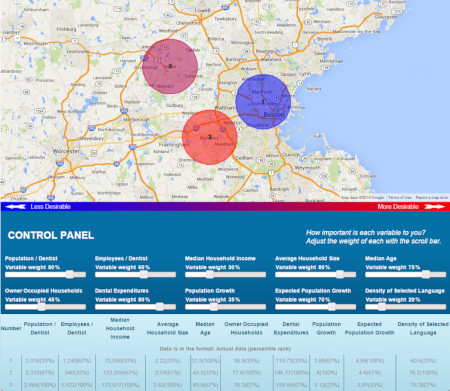Image resolution: width=450 pixels, height=391 pixels.
Task: Click 'Variable weight 60%' under Employees / Dentist
Action: [123, 267]
